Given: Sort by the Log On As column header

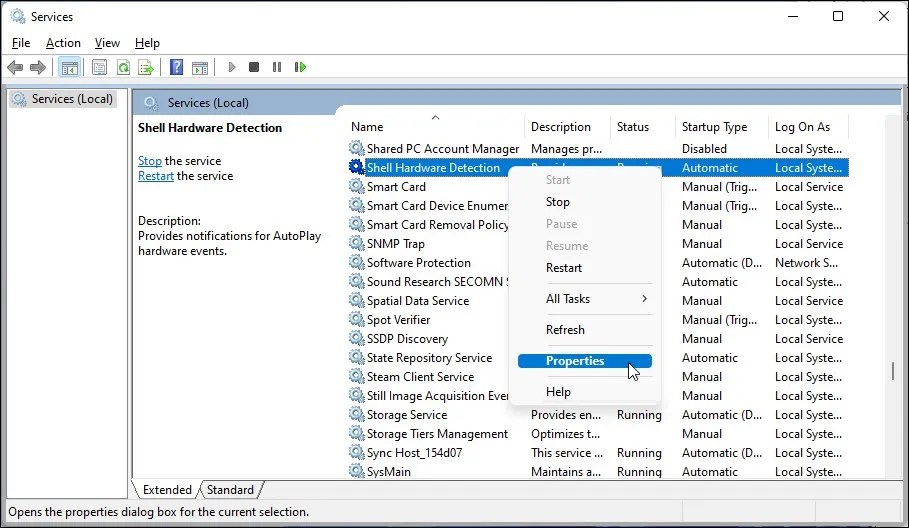Looking at the screenshot, I should point(809,126).
